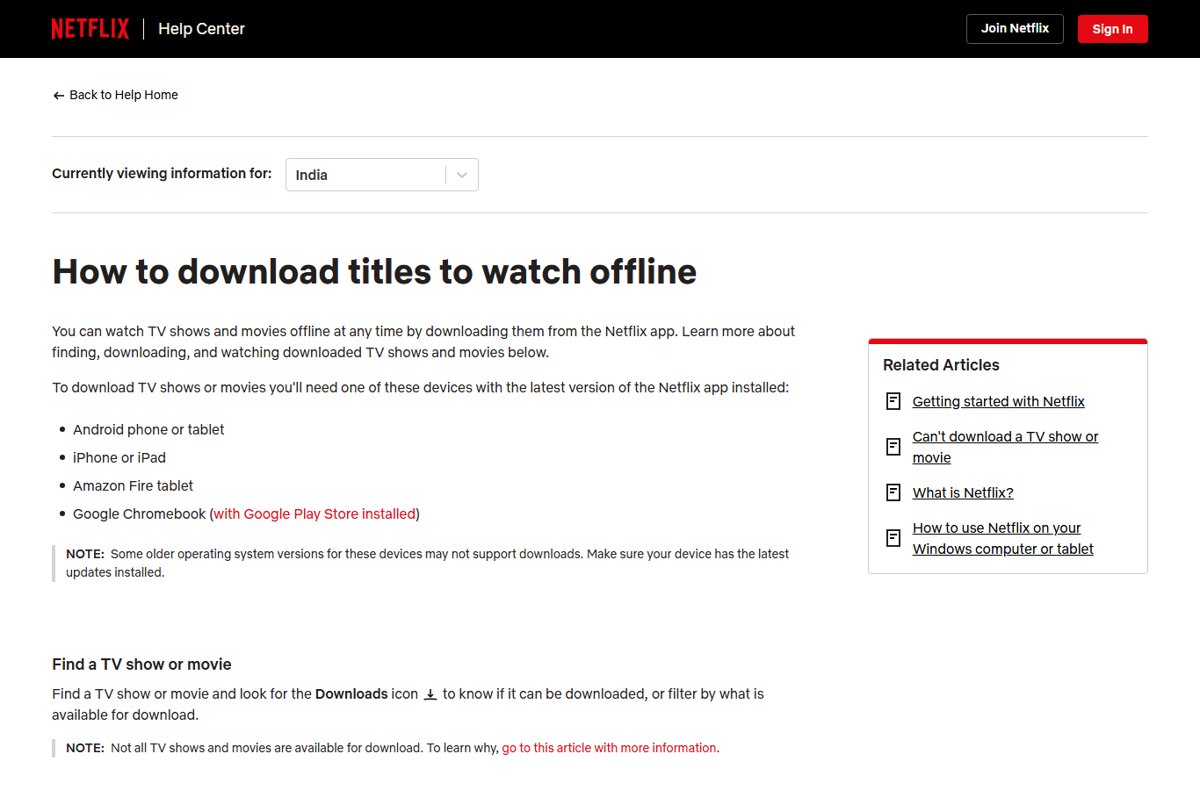The height and width of the screenshot is (790, 1200).
Task: Open What is Netflix? article
Action: 963,493
